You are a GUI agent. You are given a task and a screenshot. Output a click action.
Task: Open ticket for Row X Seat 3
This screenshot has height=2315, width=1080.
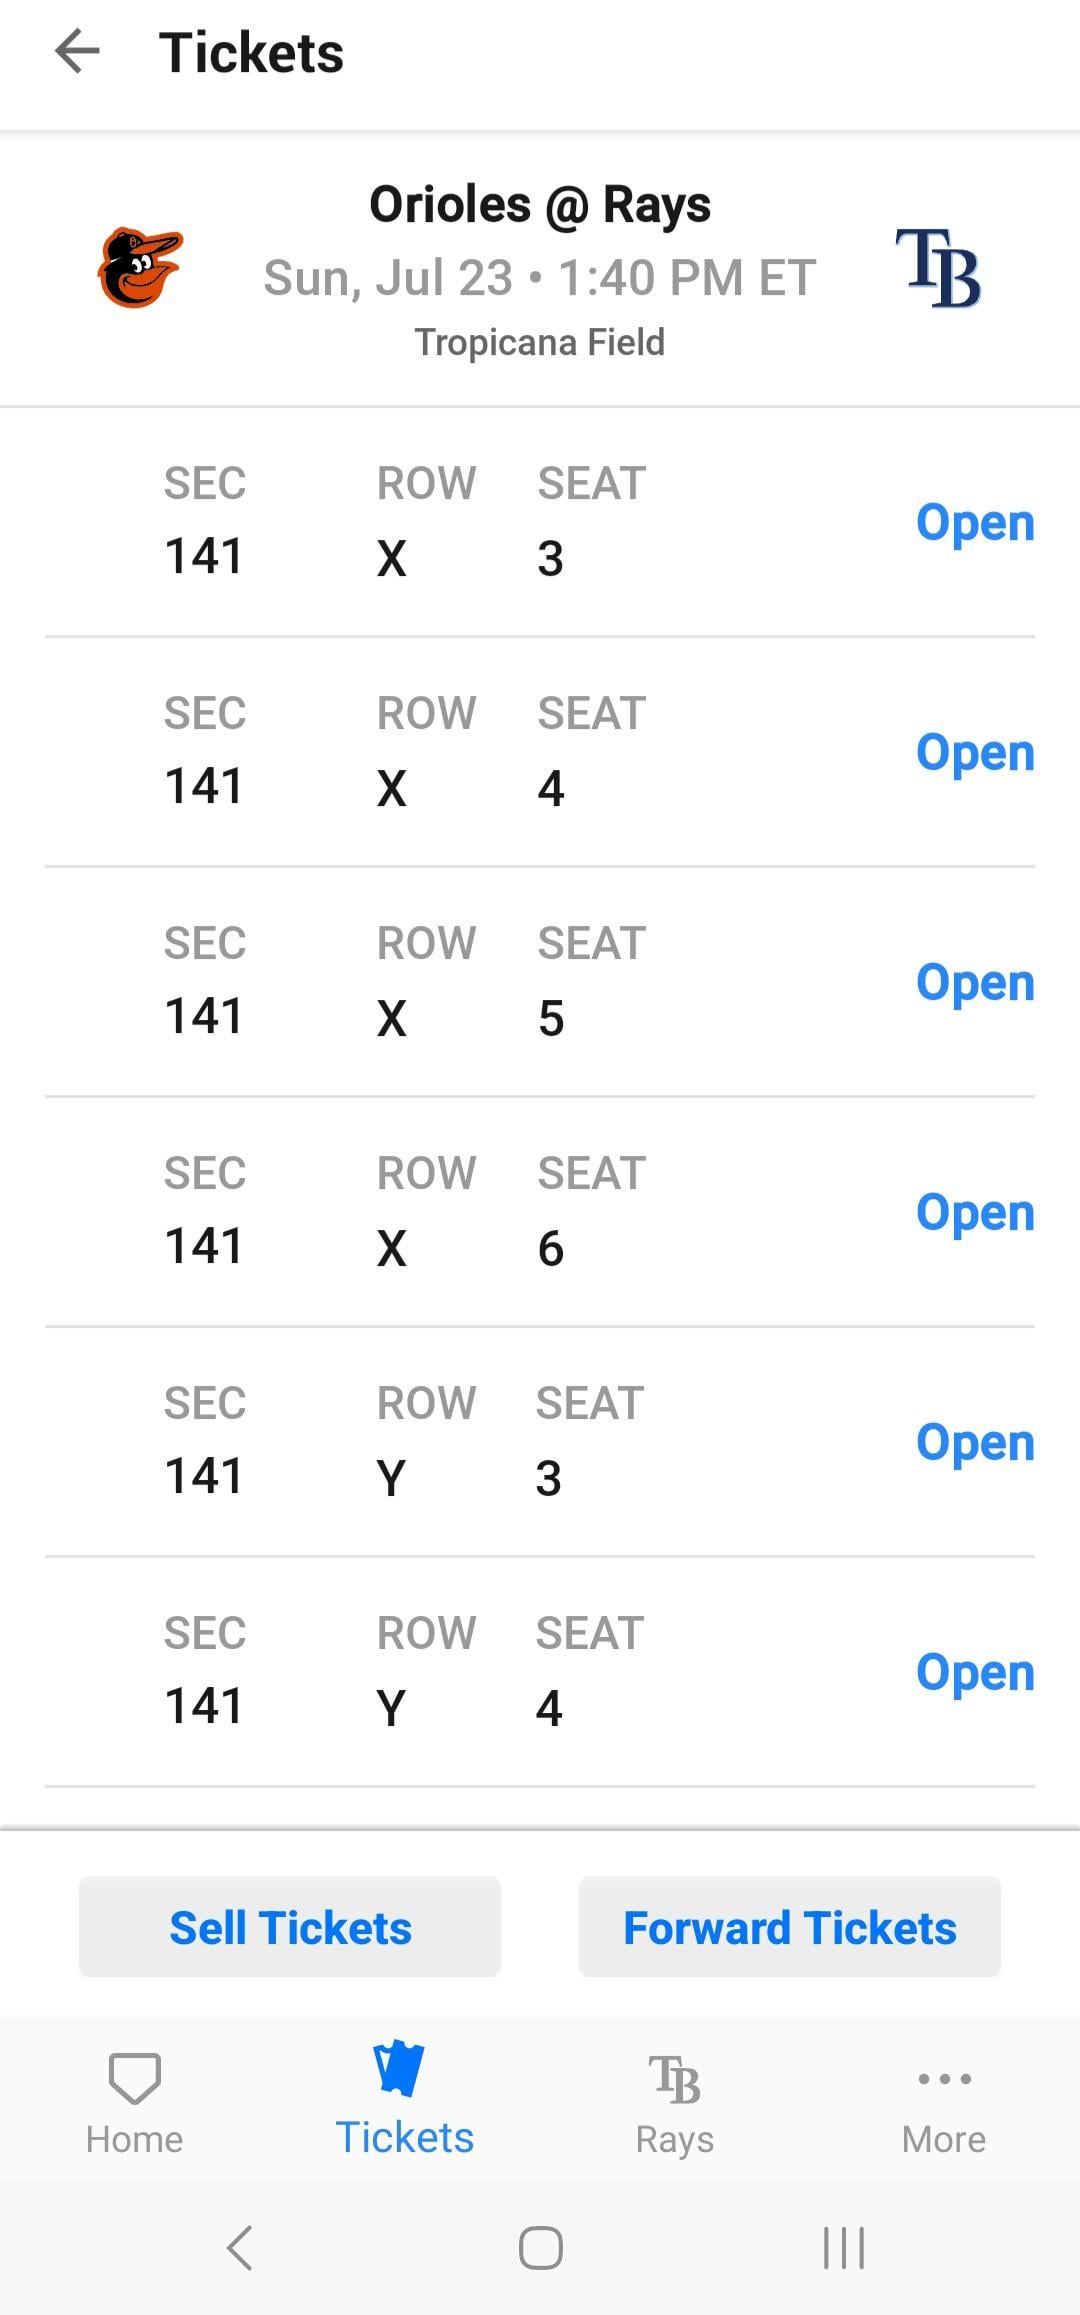(x=975, y=523)
